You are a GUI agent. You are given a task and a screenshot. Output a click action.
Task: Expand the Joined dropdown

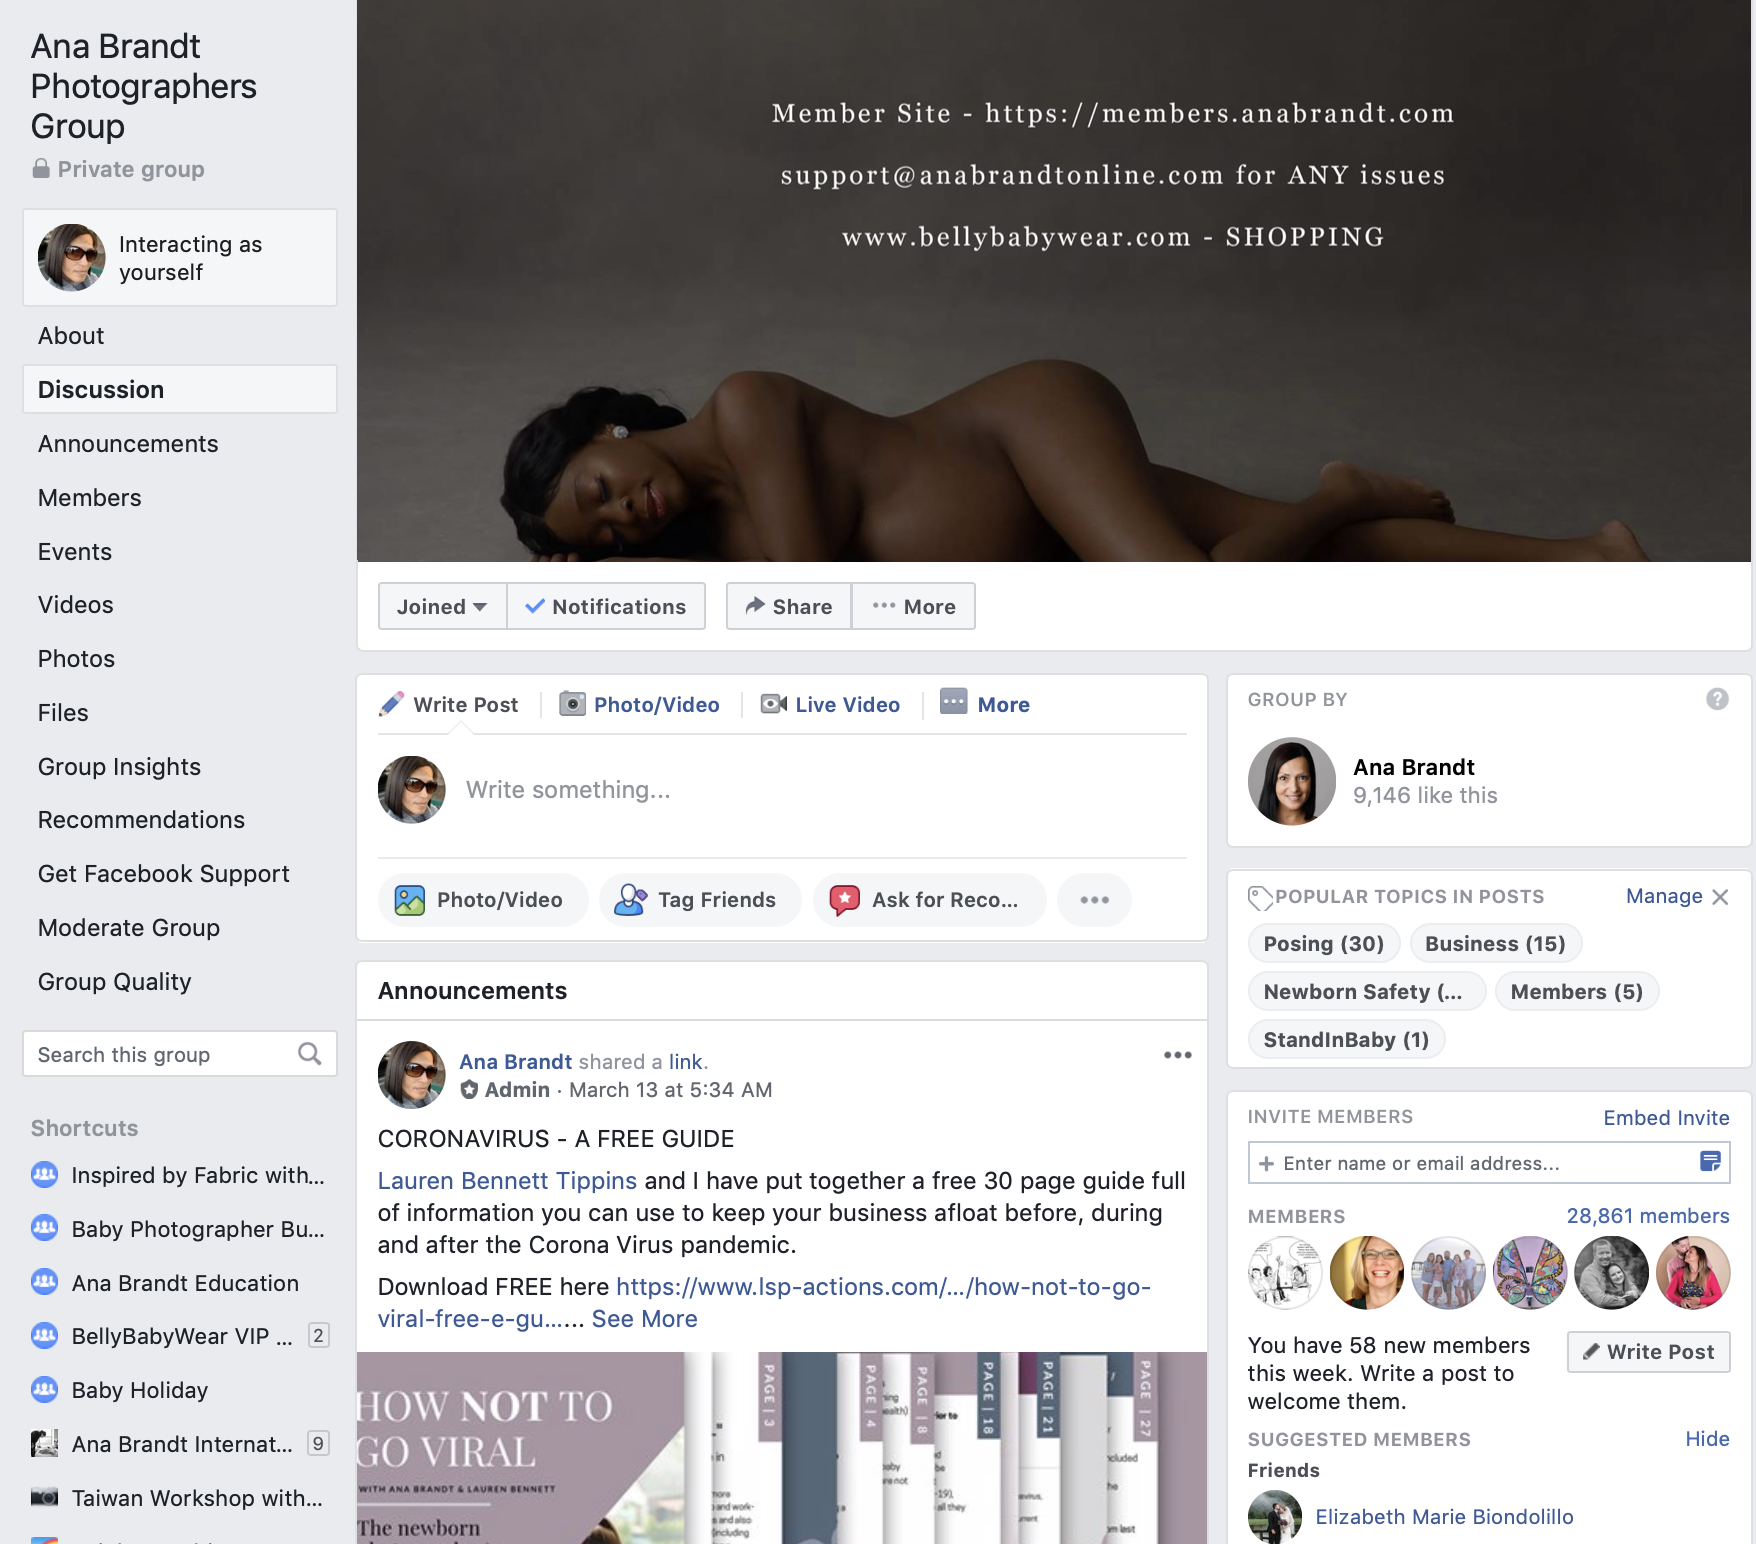tap(442, 606)
